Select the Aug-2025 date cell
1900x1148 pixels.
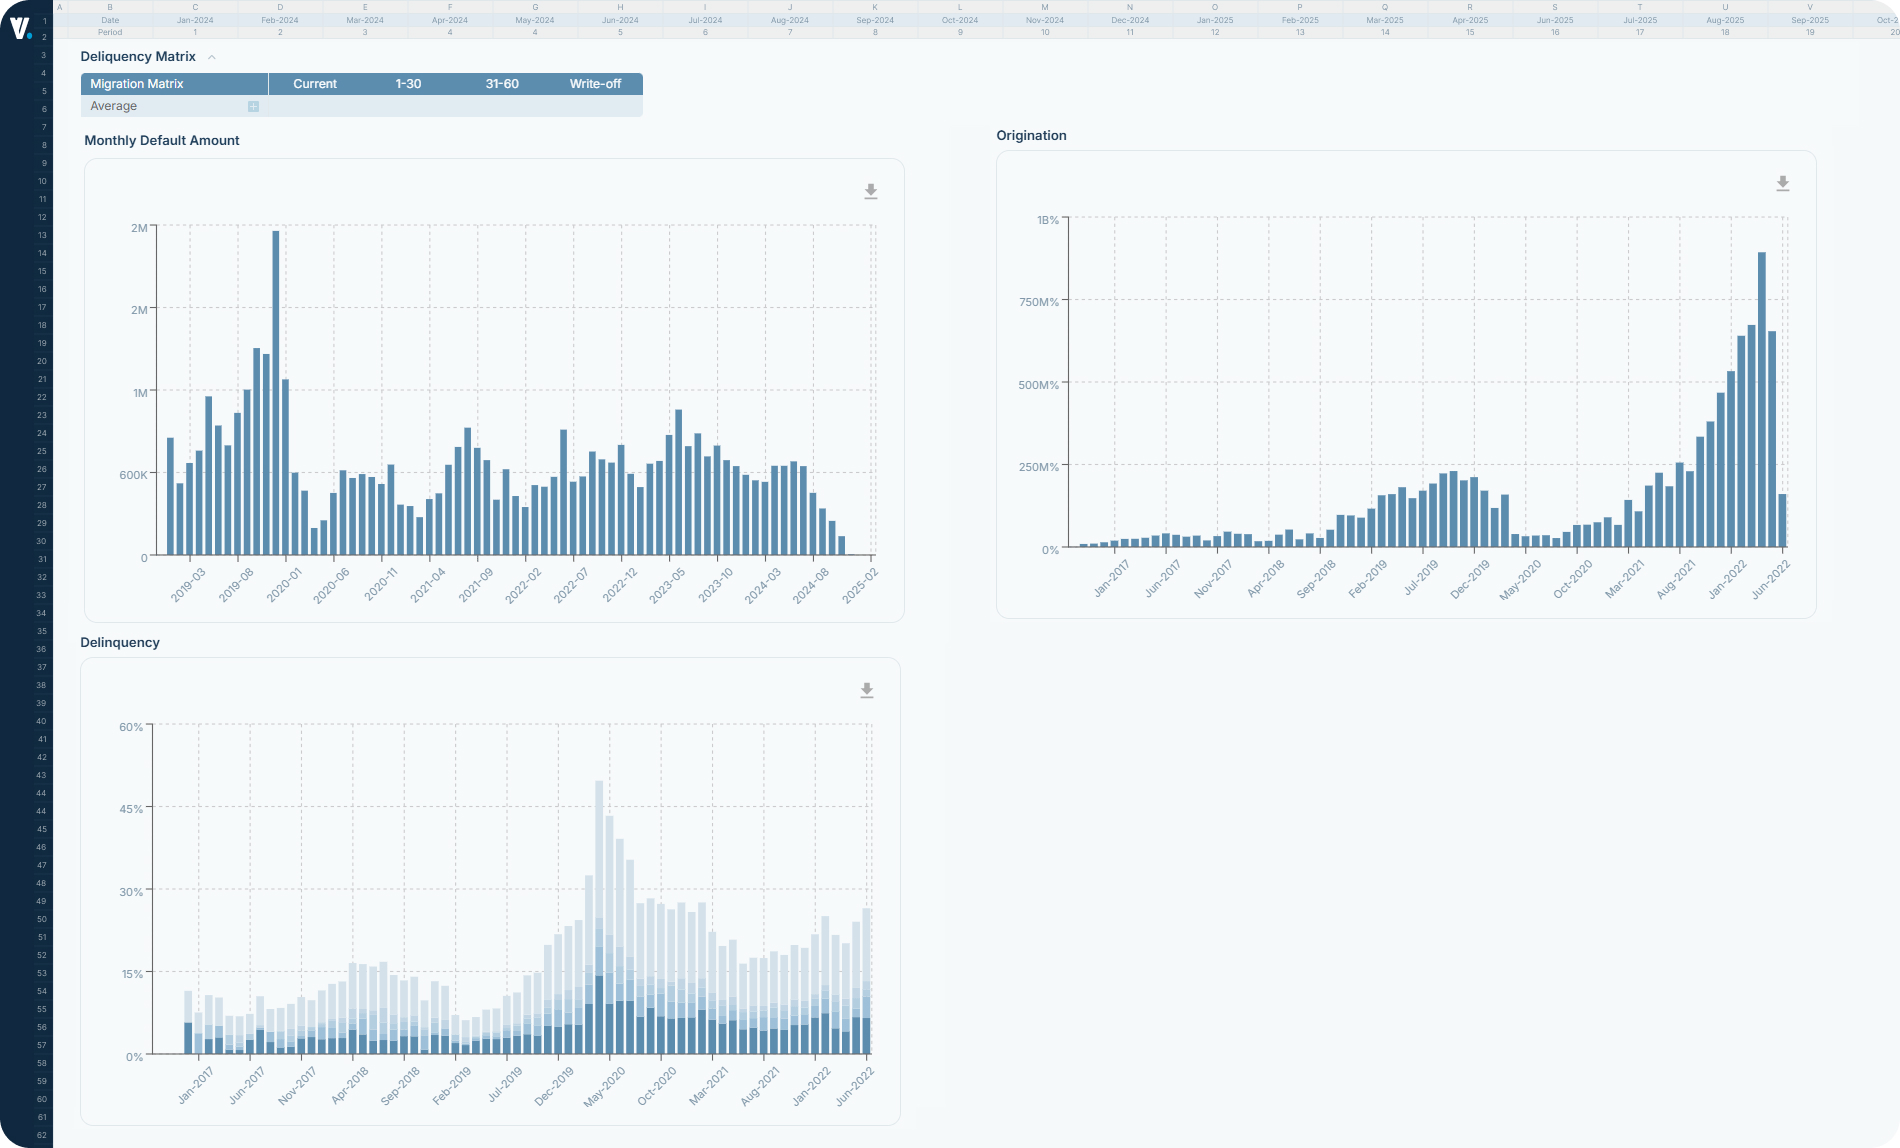click(1725, 20)
